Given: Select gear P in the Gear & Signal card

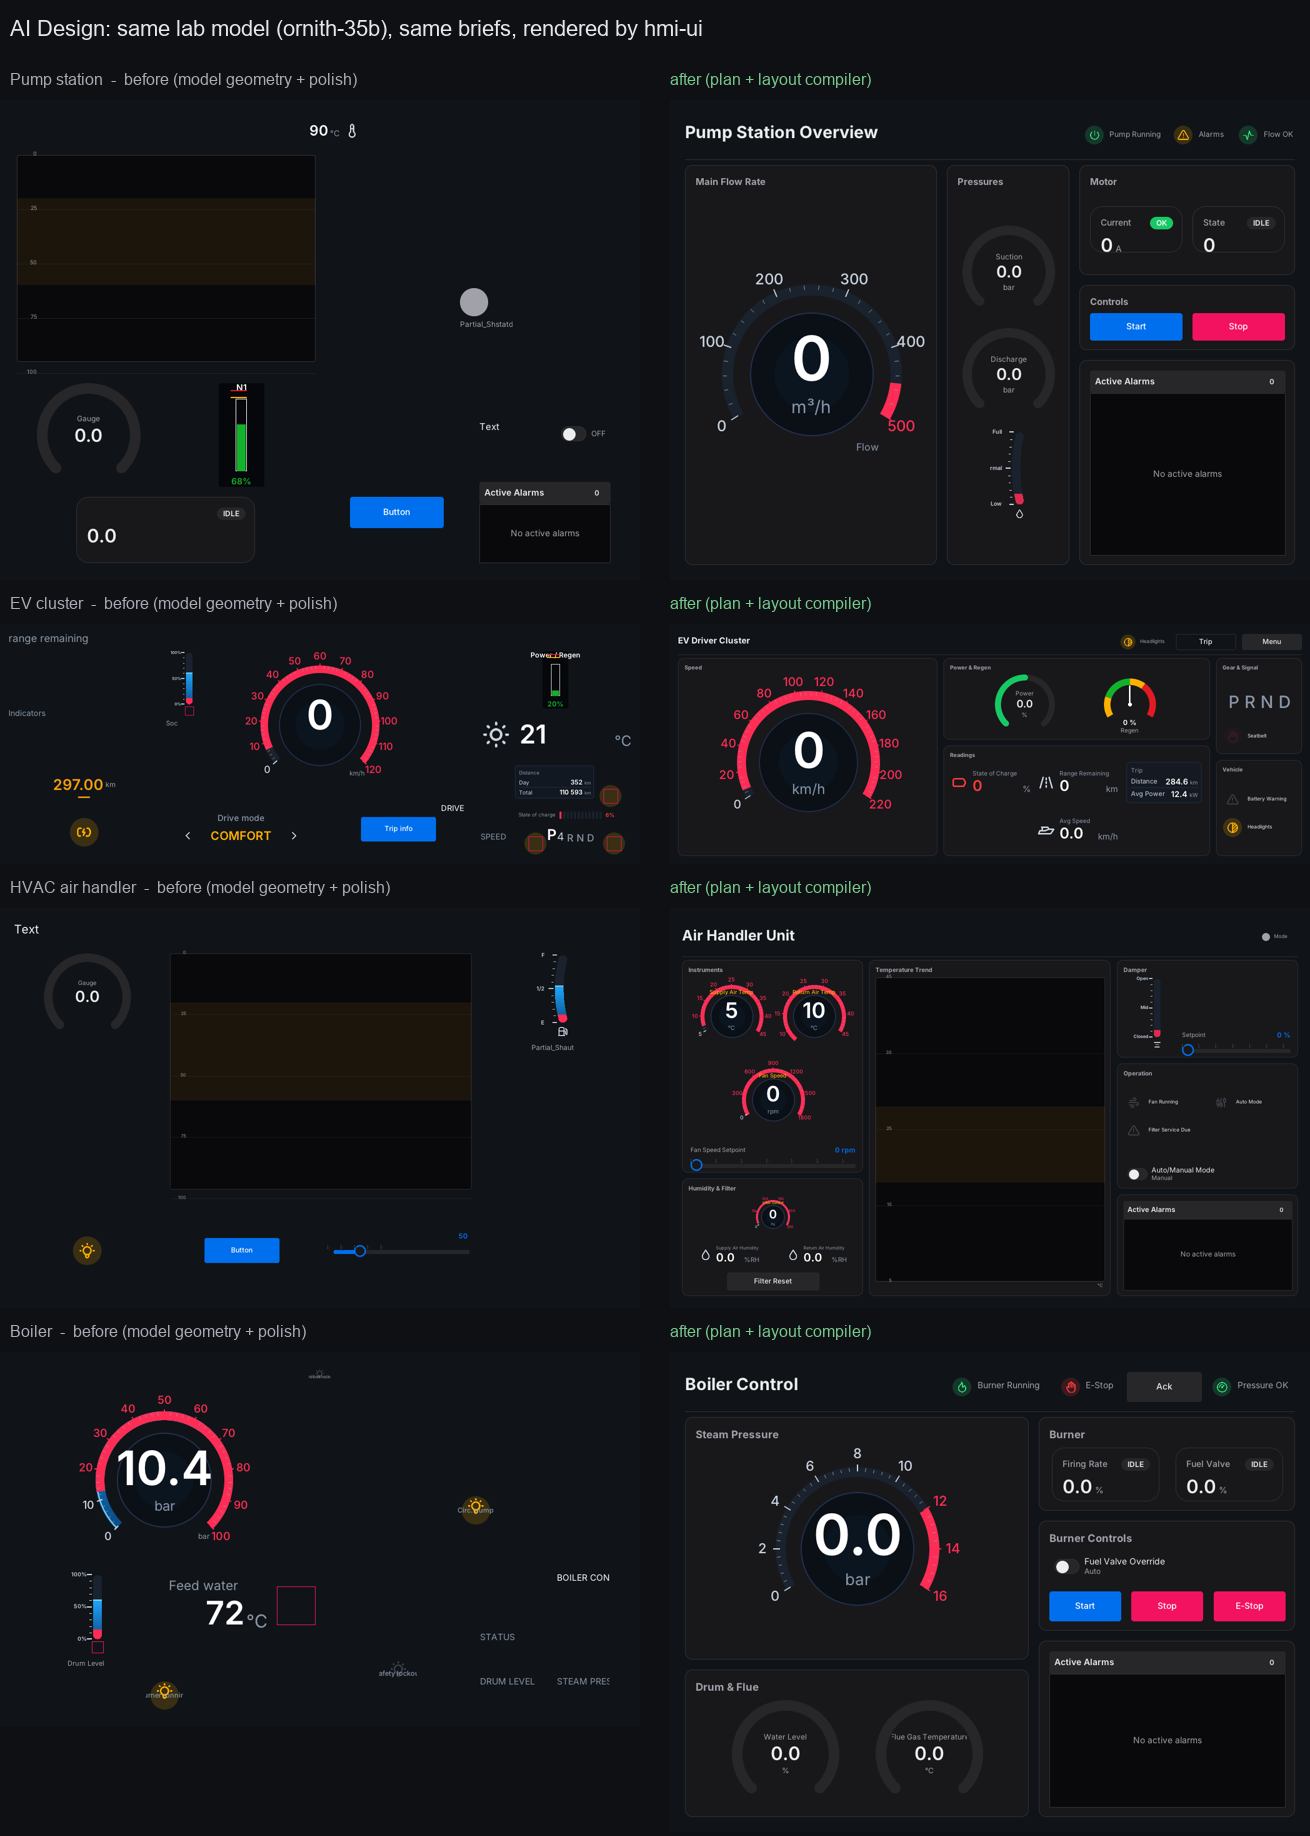Looking at the screenshot, I should 1234,702.
